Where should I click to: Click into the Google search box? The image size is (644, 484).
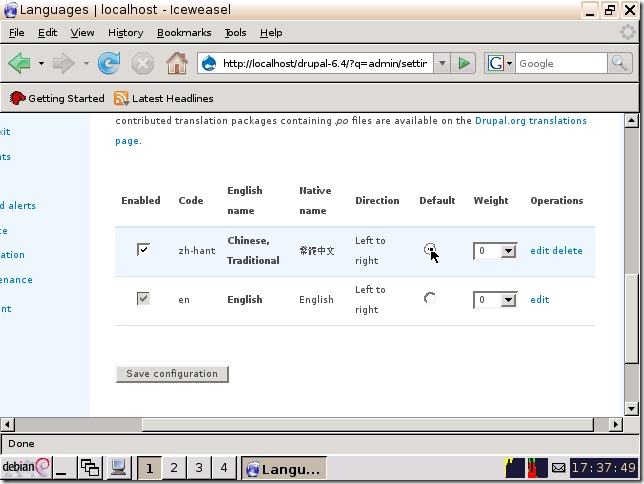click(561, 63)
